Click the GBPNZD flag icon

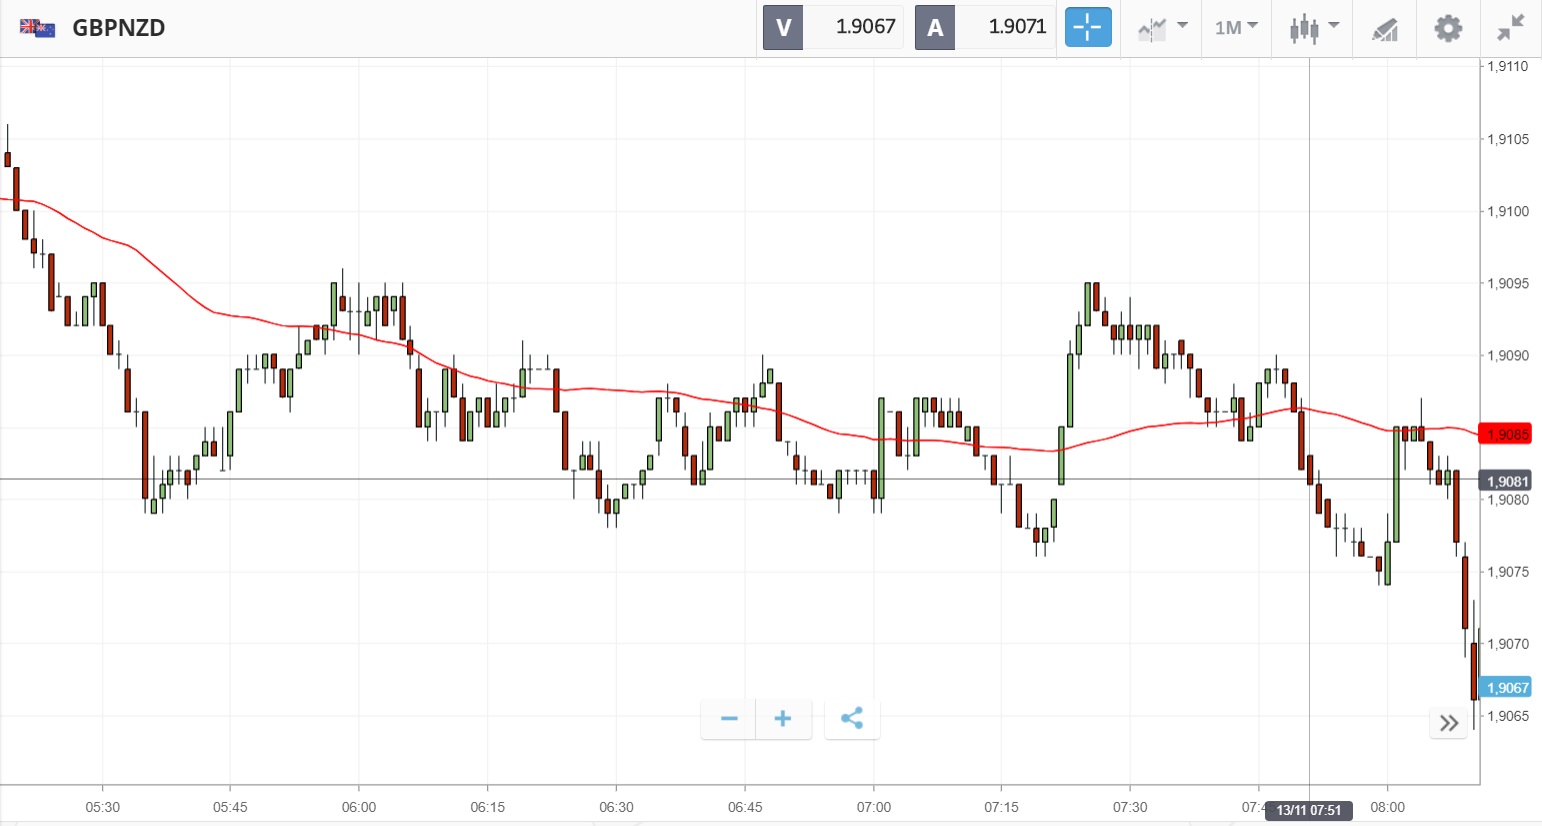click(x=38, y=28)
